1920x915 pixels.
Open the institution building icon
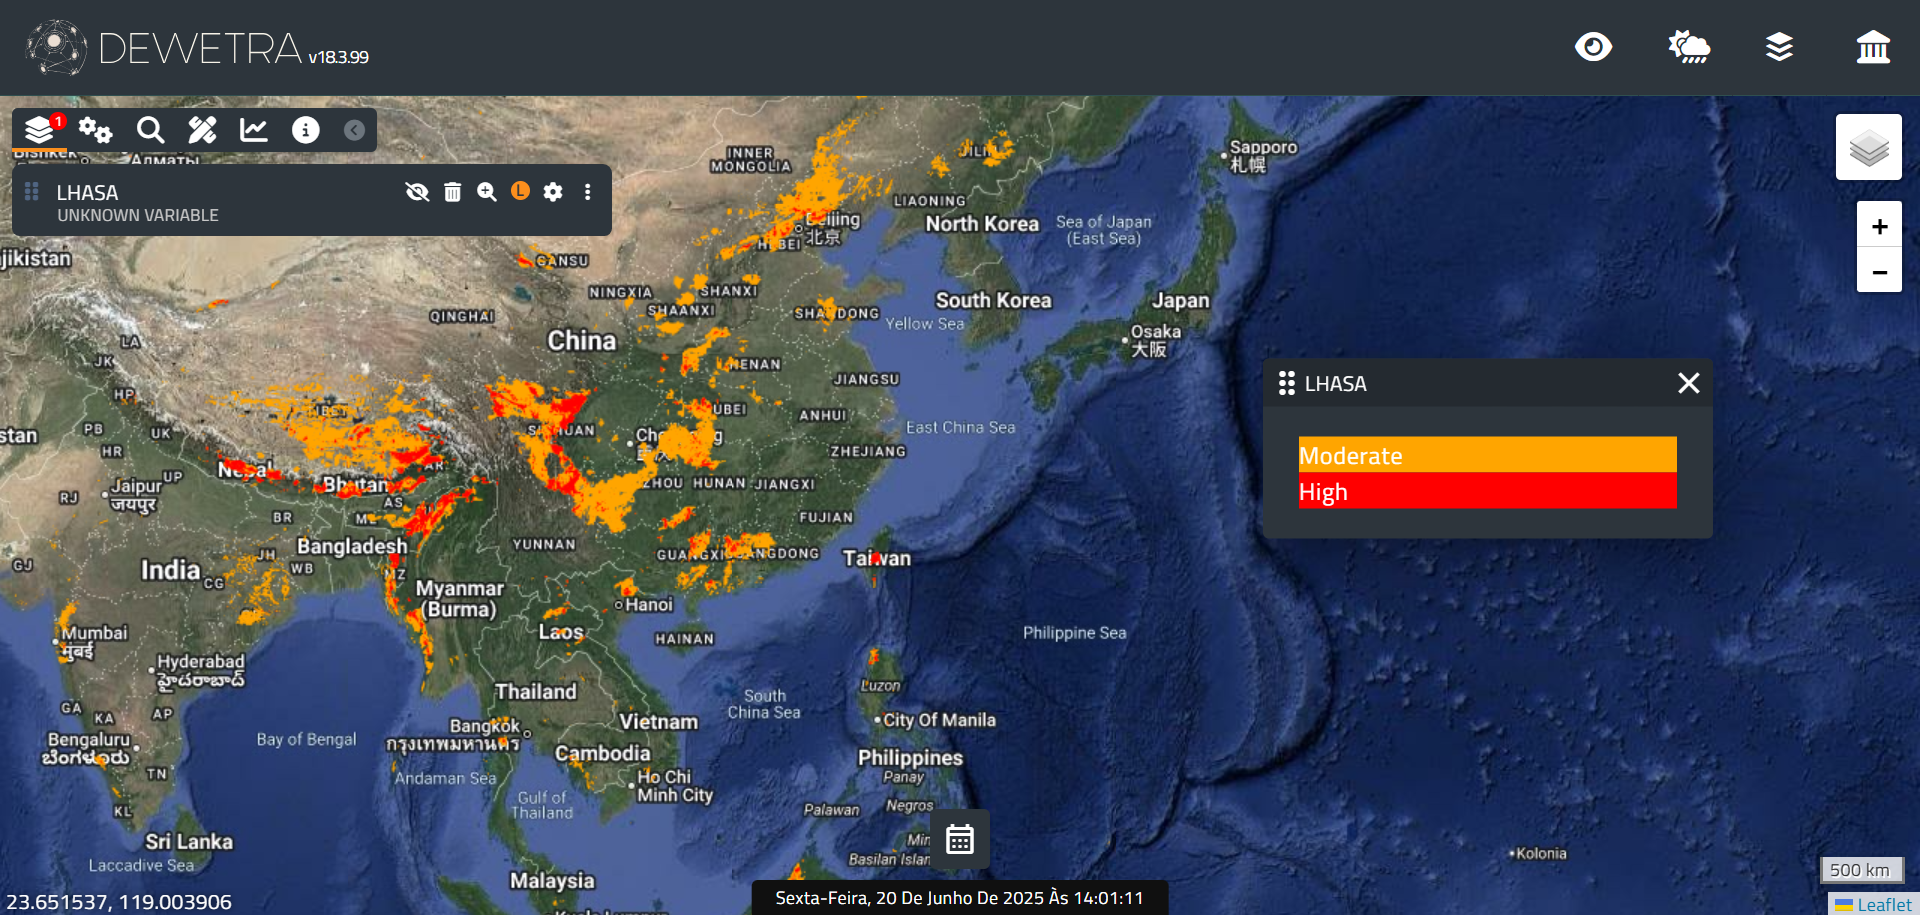click(1873, 47)
